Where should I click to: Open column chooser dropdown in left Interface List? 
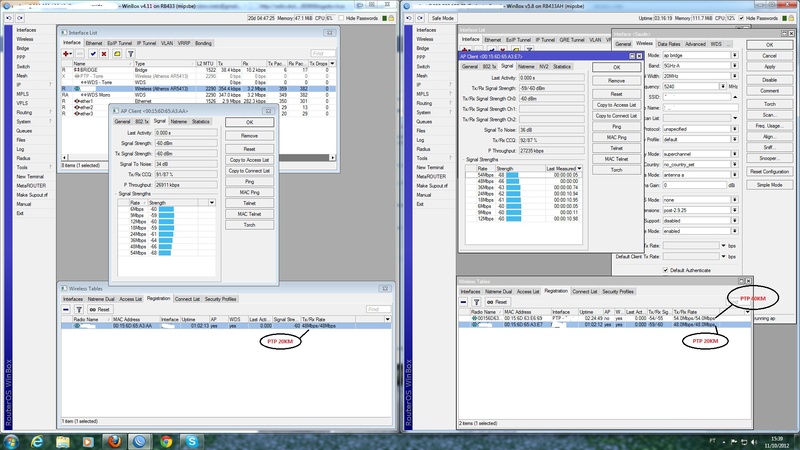pos(332,63)
